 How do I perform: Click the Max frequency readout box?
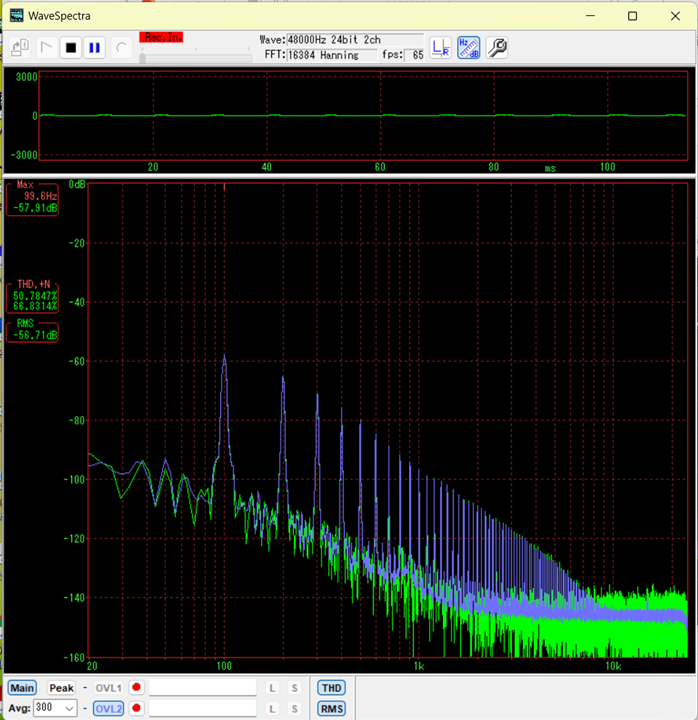32,197
